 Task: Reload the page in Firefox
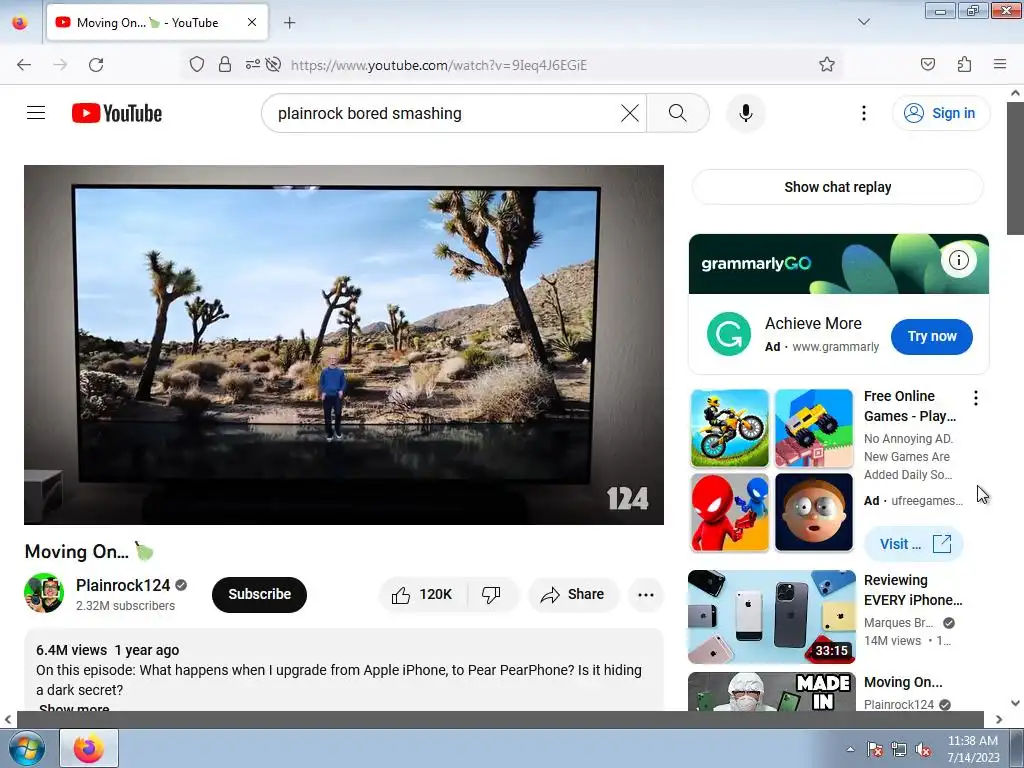coord(96,65)
